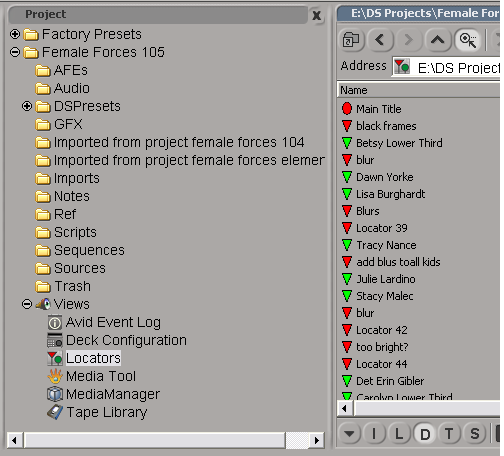504x456 pixels.
Task: Click red marker of add blus toall kids
Action: pyautogui.click(x=347, y=262)
